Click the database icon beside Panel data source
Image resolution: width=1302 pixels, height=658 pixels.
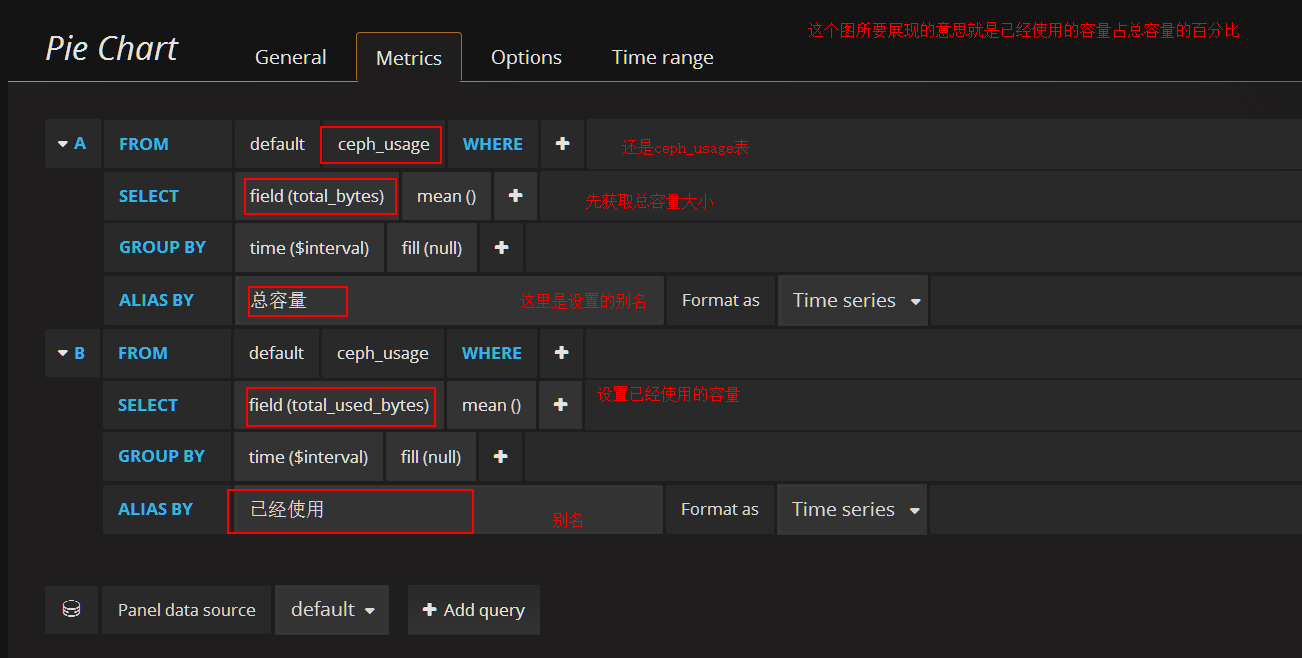[71, 610]
